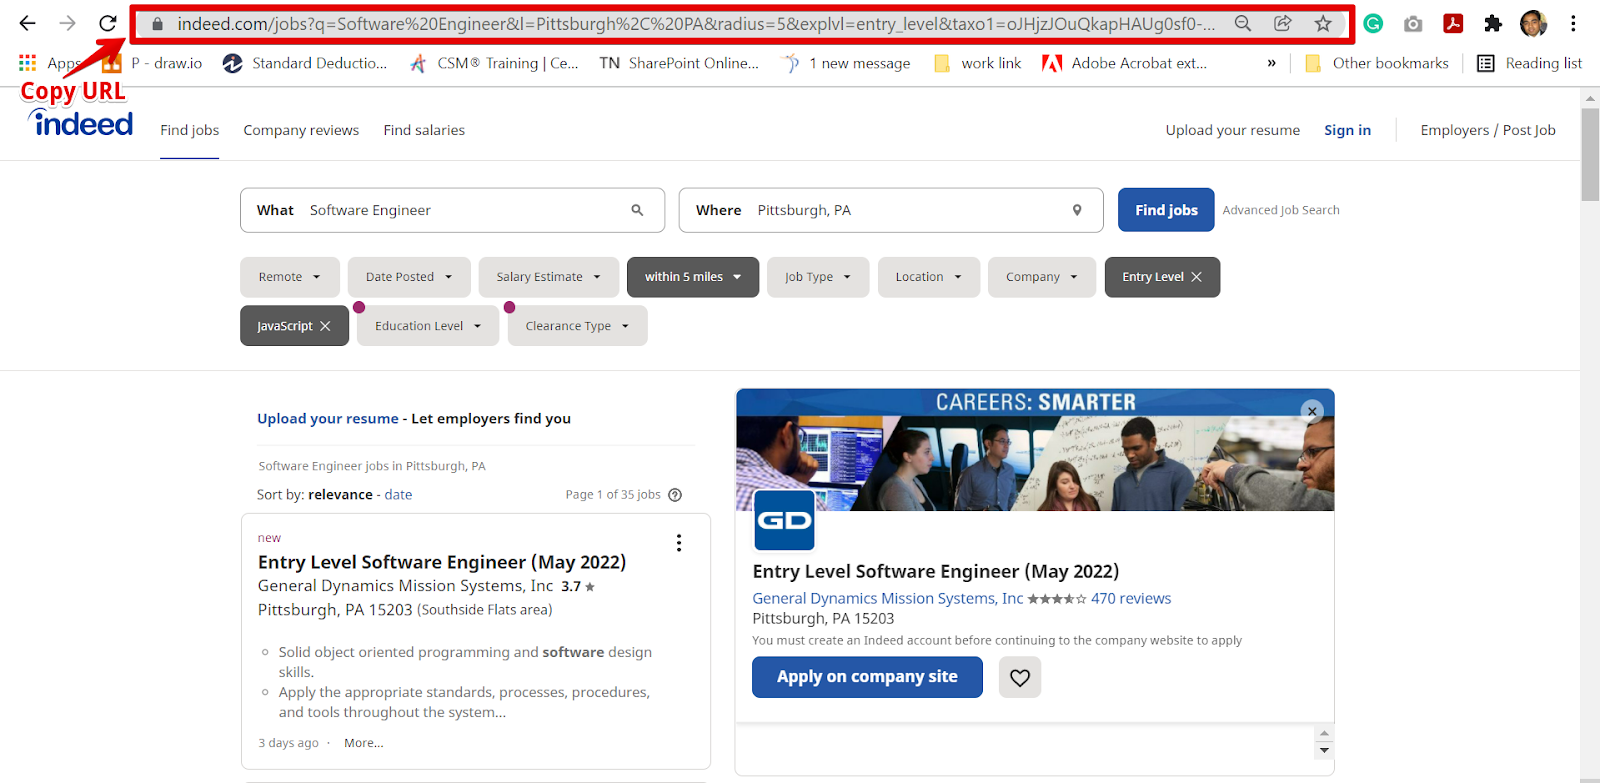Open the Grammarly extension
This screenshot has height=783, width=1600.
1373,23
